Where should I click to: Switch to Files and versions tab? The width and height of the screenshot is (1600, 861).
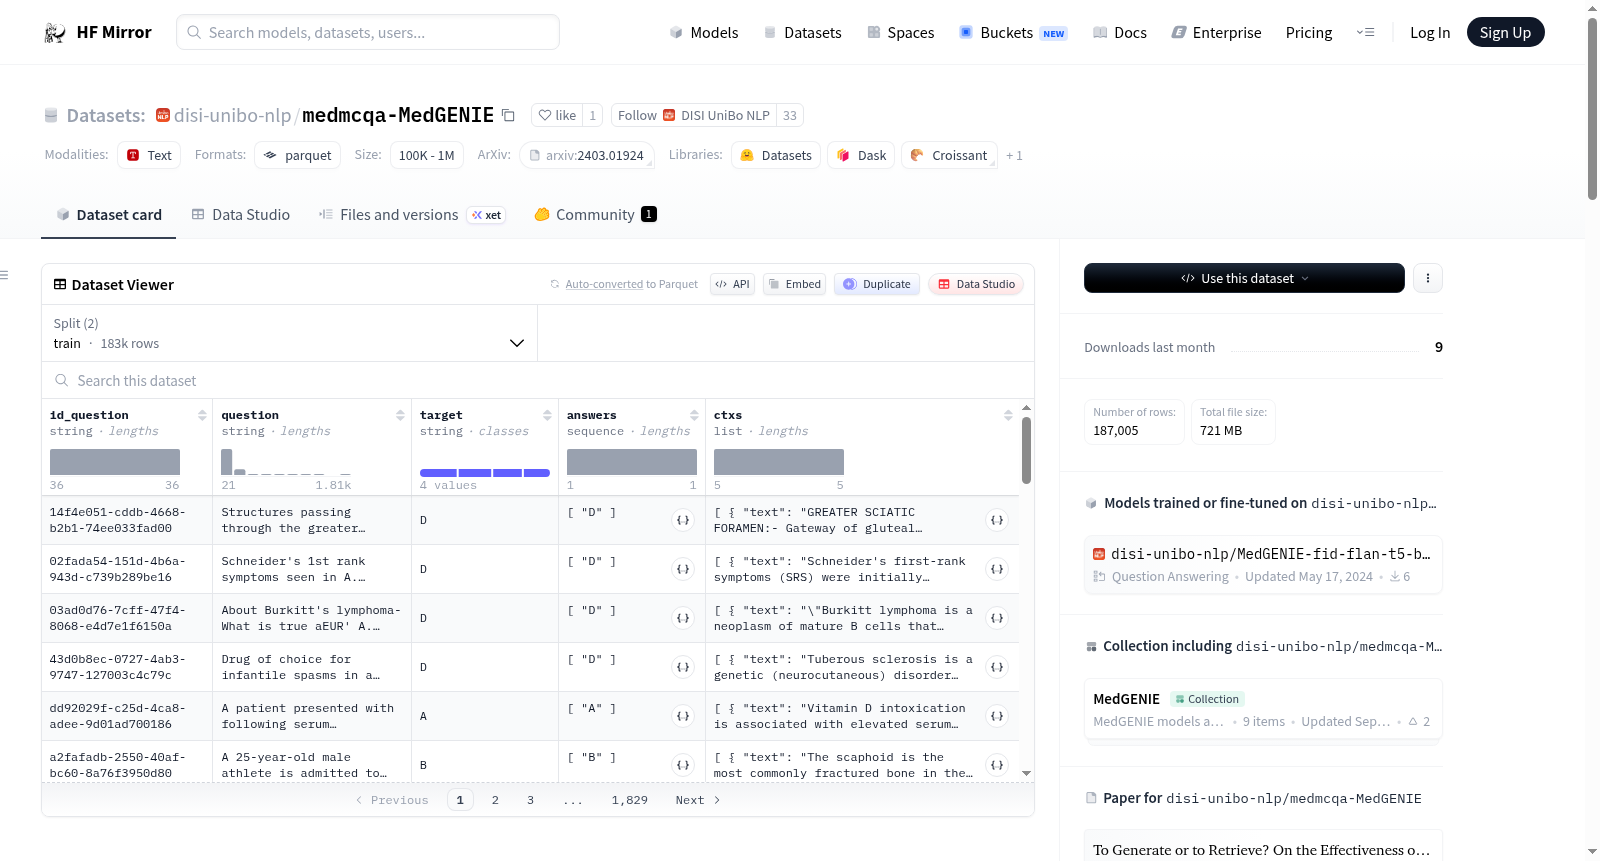click(412, 215)
